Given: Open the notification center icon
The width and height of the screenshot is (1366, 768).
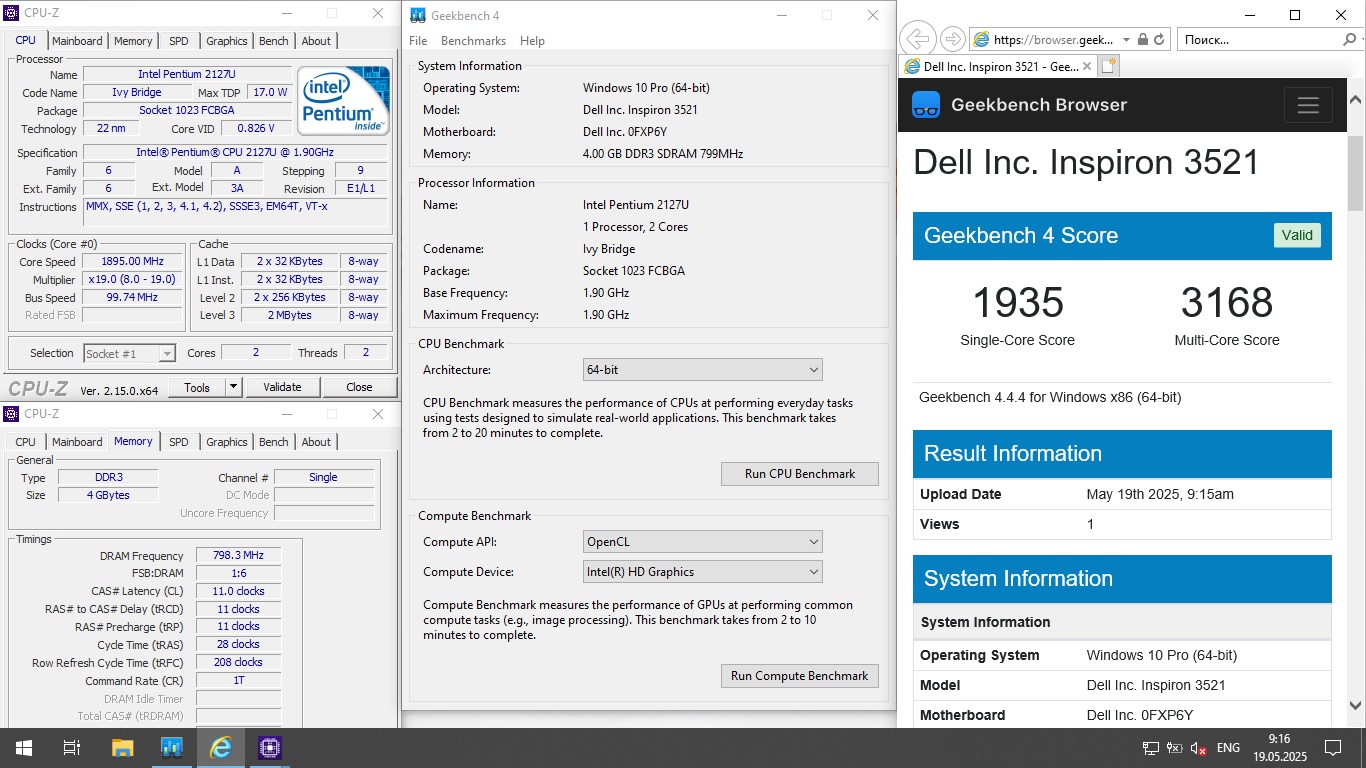Looking at the screenshot, I should click(1333, 748).
